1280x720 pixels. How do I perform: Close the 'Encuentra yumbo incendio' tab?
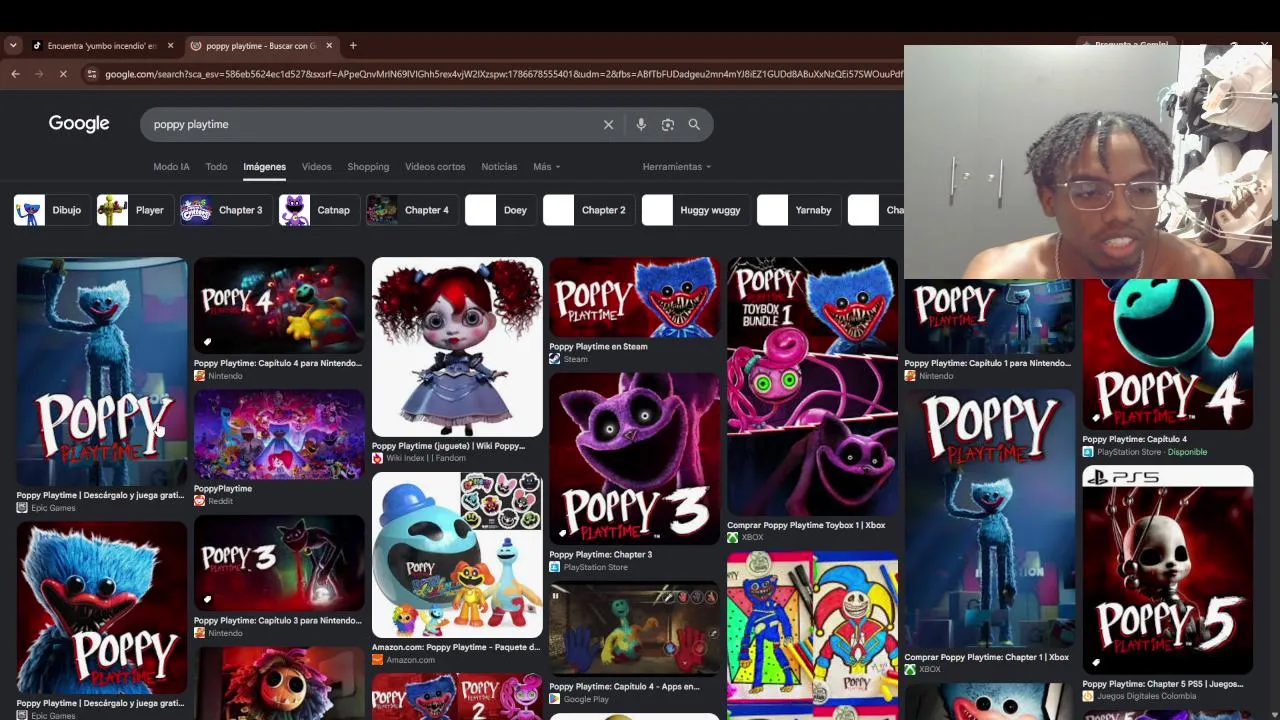[170, 45]
